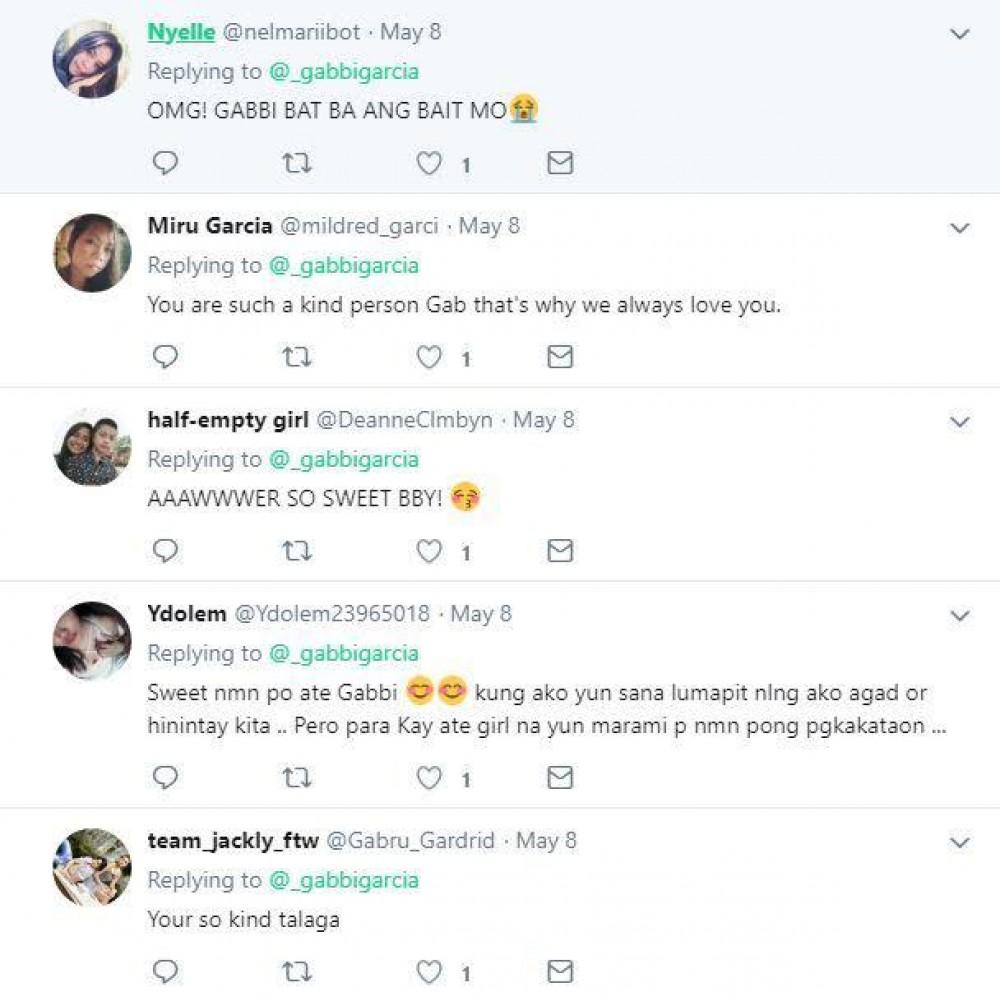This screenshot has height=1001, width=1000.
Task: Visit Ydolem's profile by name
Action: coord(187,613)
